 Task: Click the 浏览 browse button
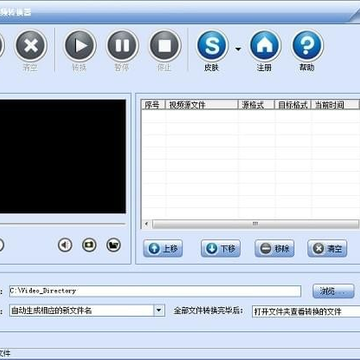[x=333, y=291]
